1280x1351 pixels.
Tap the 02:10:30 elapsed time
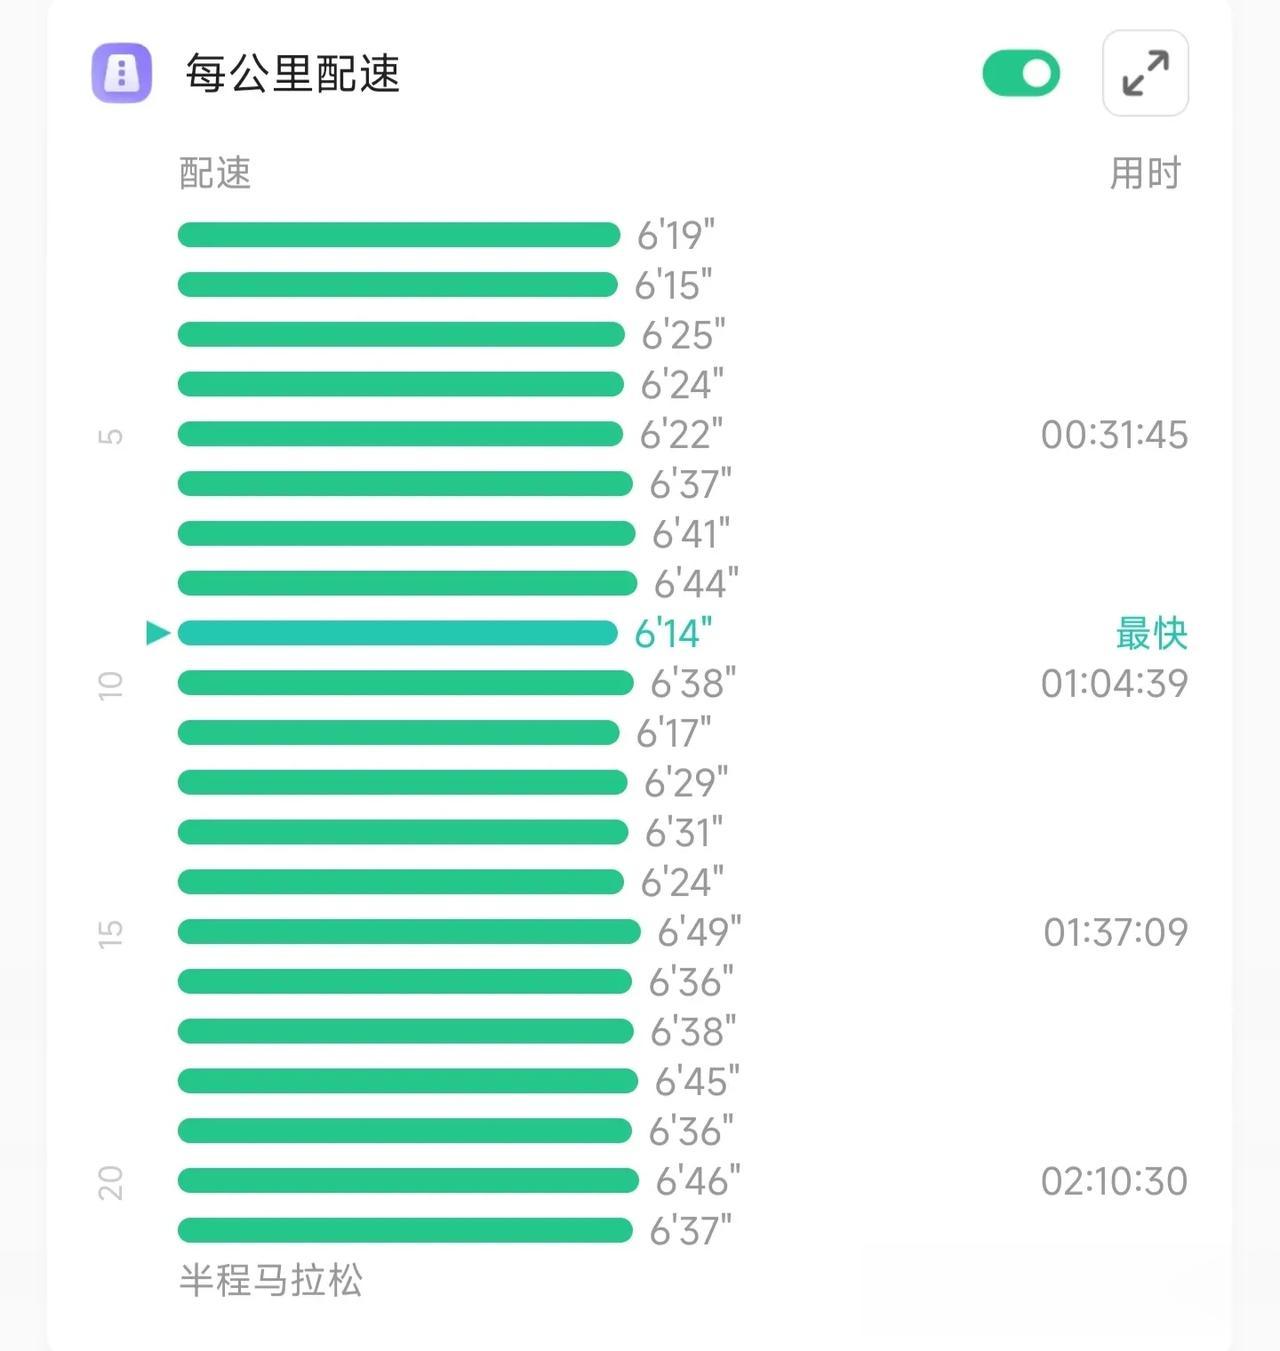[1114, 1181]
